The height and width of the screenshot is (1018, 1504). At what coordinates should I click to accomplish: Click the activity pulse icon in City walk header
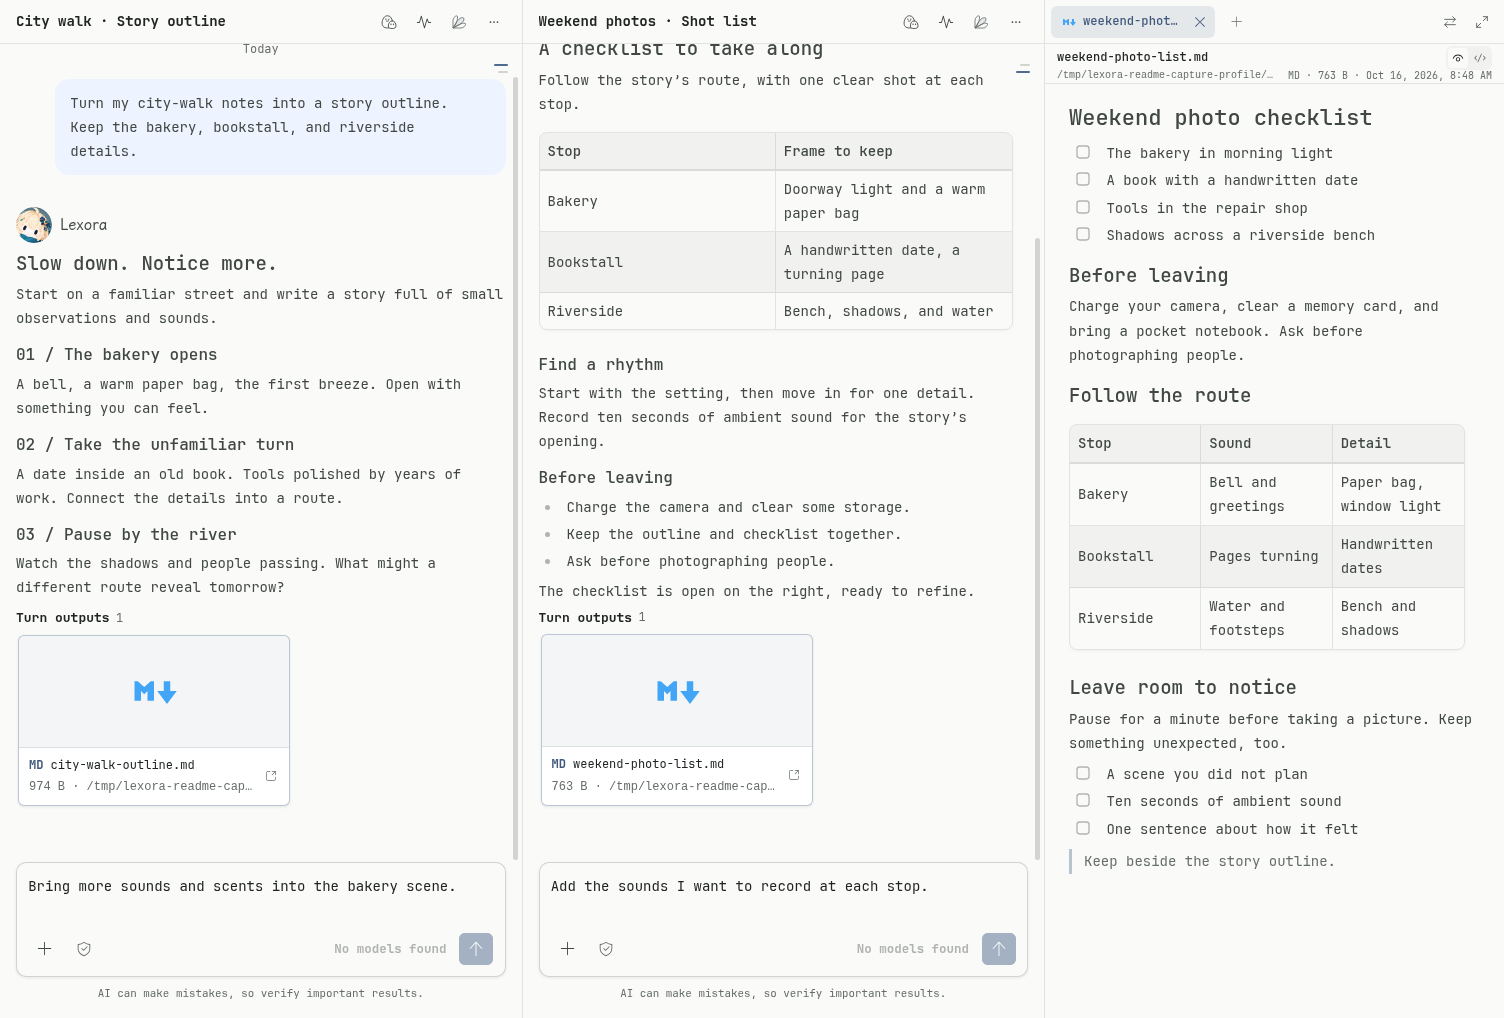pos(424,22)
